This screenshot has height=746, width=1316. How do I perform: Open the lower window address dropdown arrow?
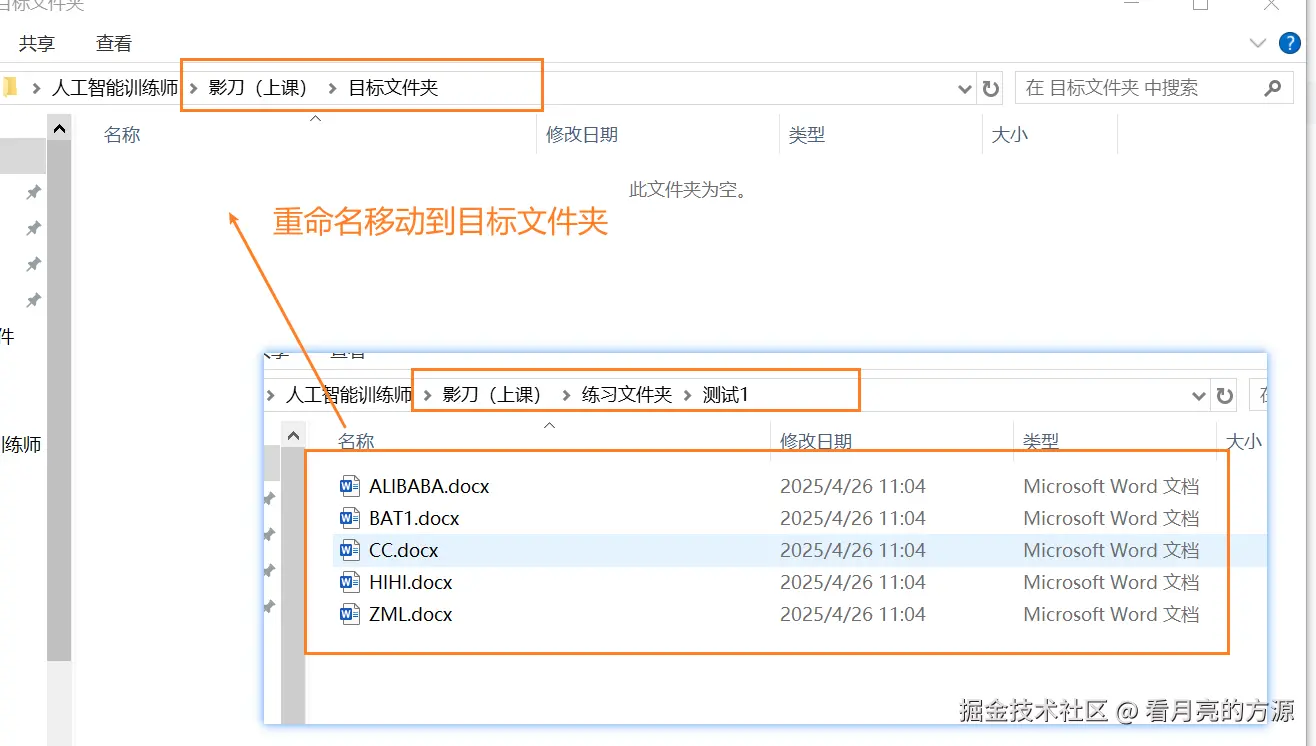(x=1198, y=396)
